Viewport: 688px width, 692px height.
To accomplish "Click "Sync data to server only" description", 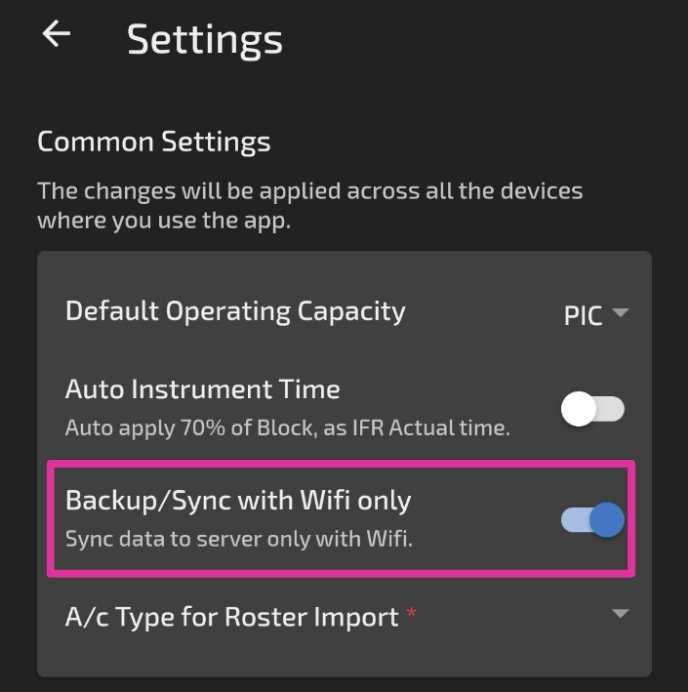I will point(239,539).
